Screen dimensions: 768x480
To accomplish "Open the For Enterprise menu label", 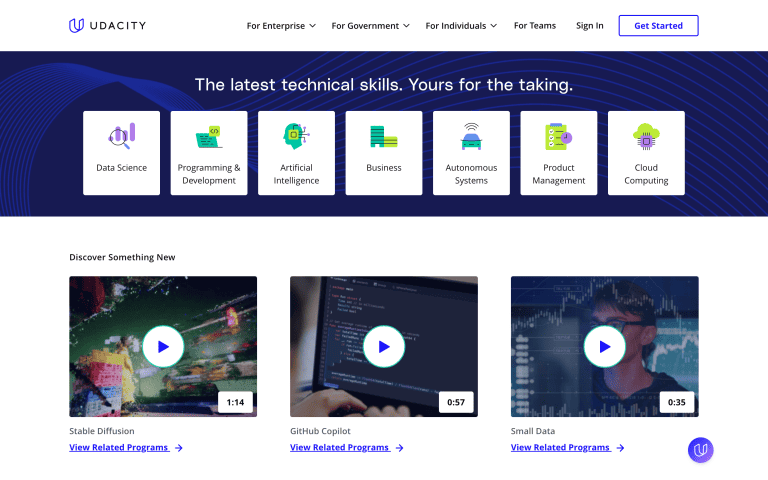I will coord(276,25).
